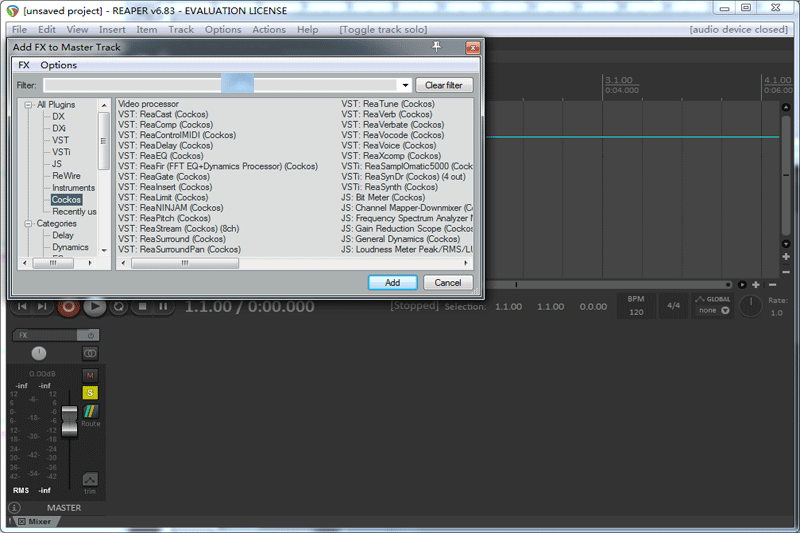Open the Insert menu in the menu bar
This screenshot has width=800, height=533.
112,29
